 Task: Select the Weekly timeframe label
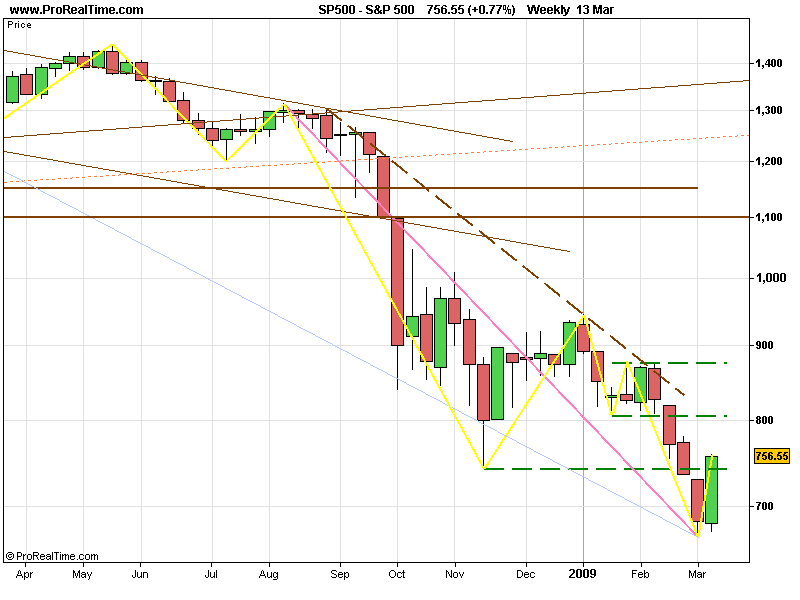coord(548,10)
